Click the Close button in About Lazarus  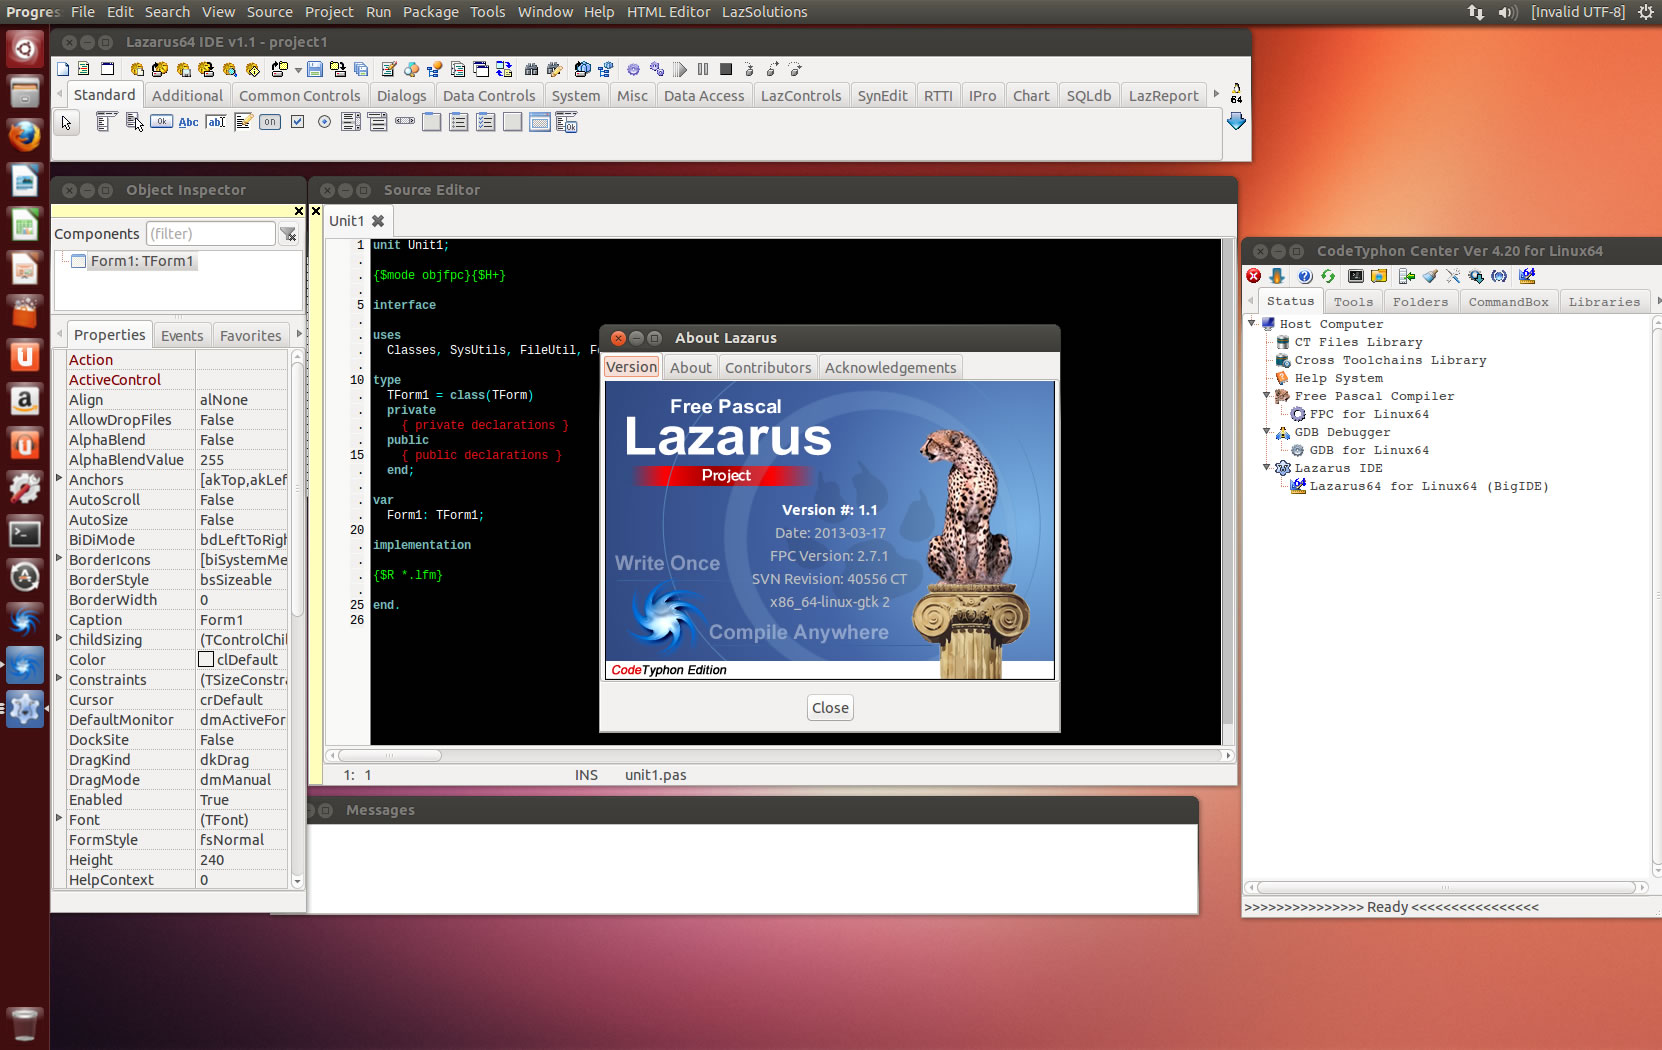(x=830, y=707)
